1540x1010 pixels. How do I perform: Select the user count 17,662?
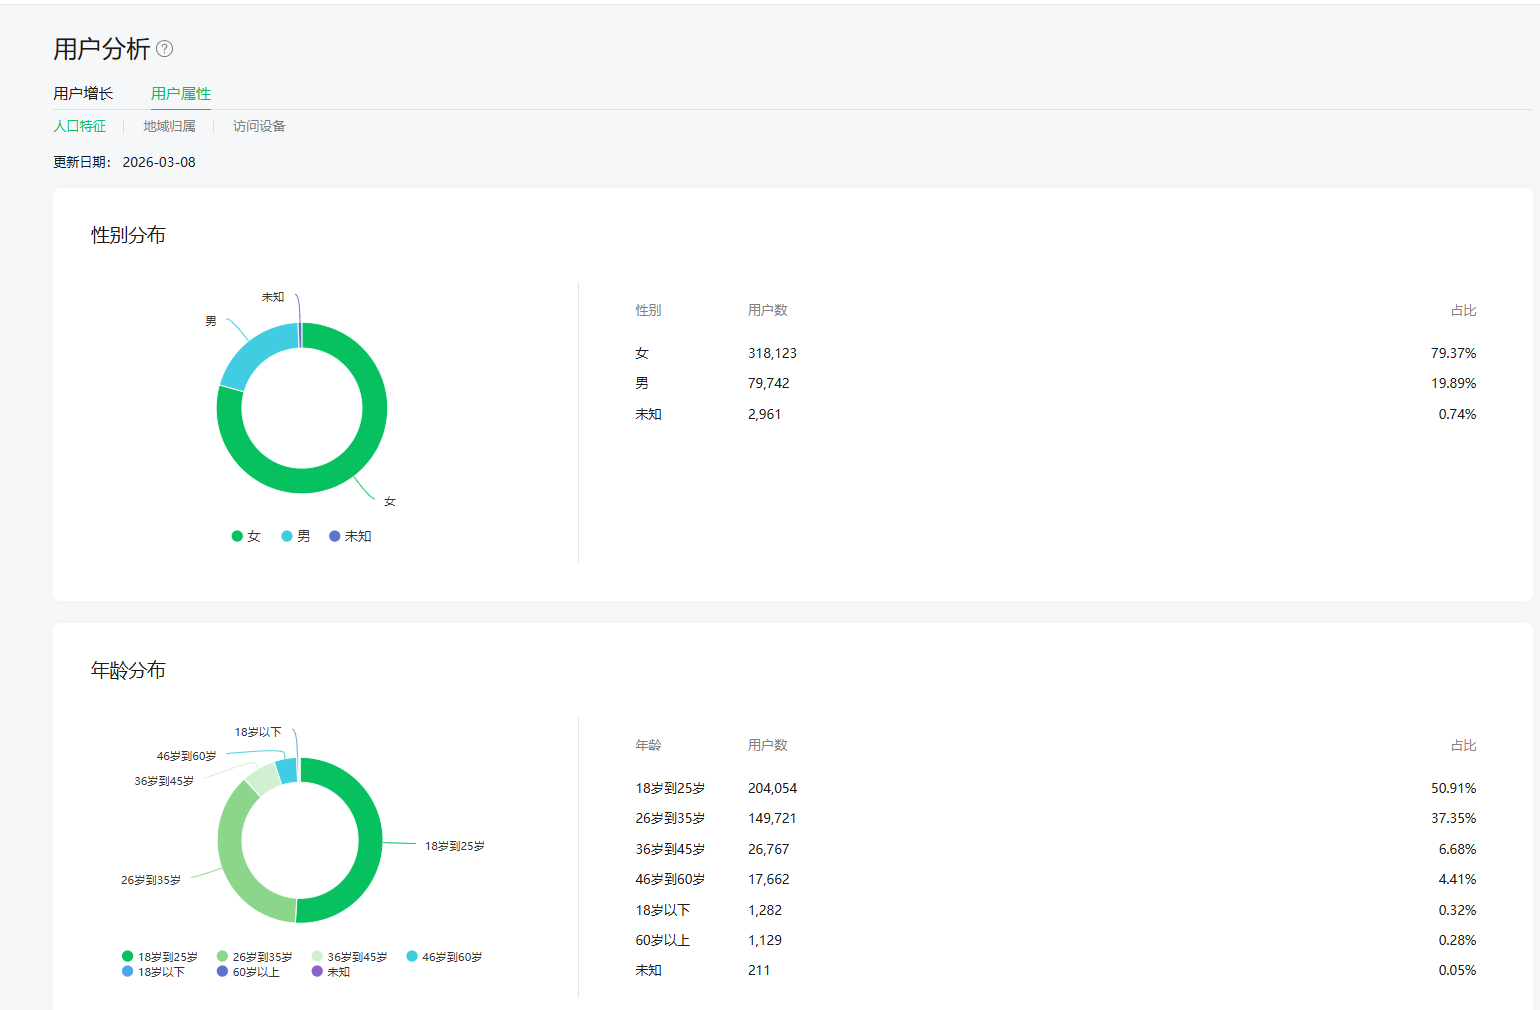click(x=768, y=879)
